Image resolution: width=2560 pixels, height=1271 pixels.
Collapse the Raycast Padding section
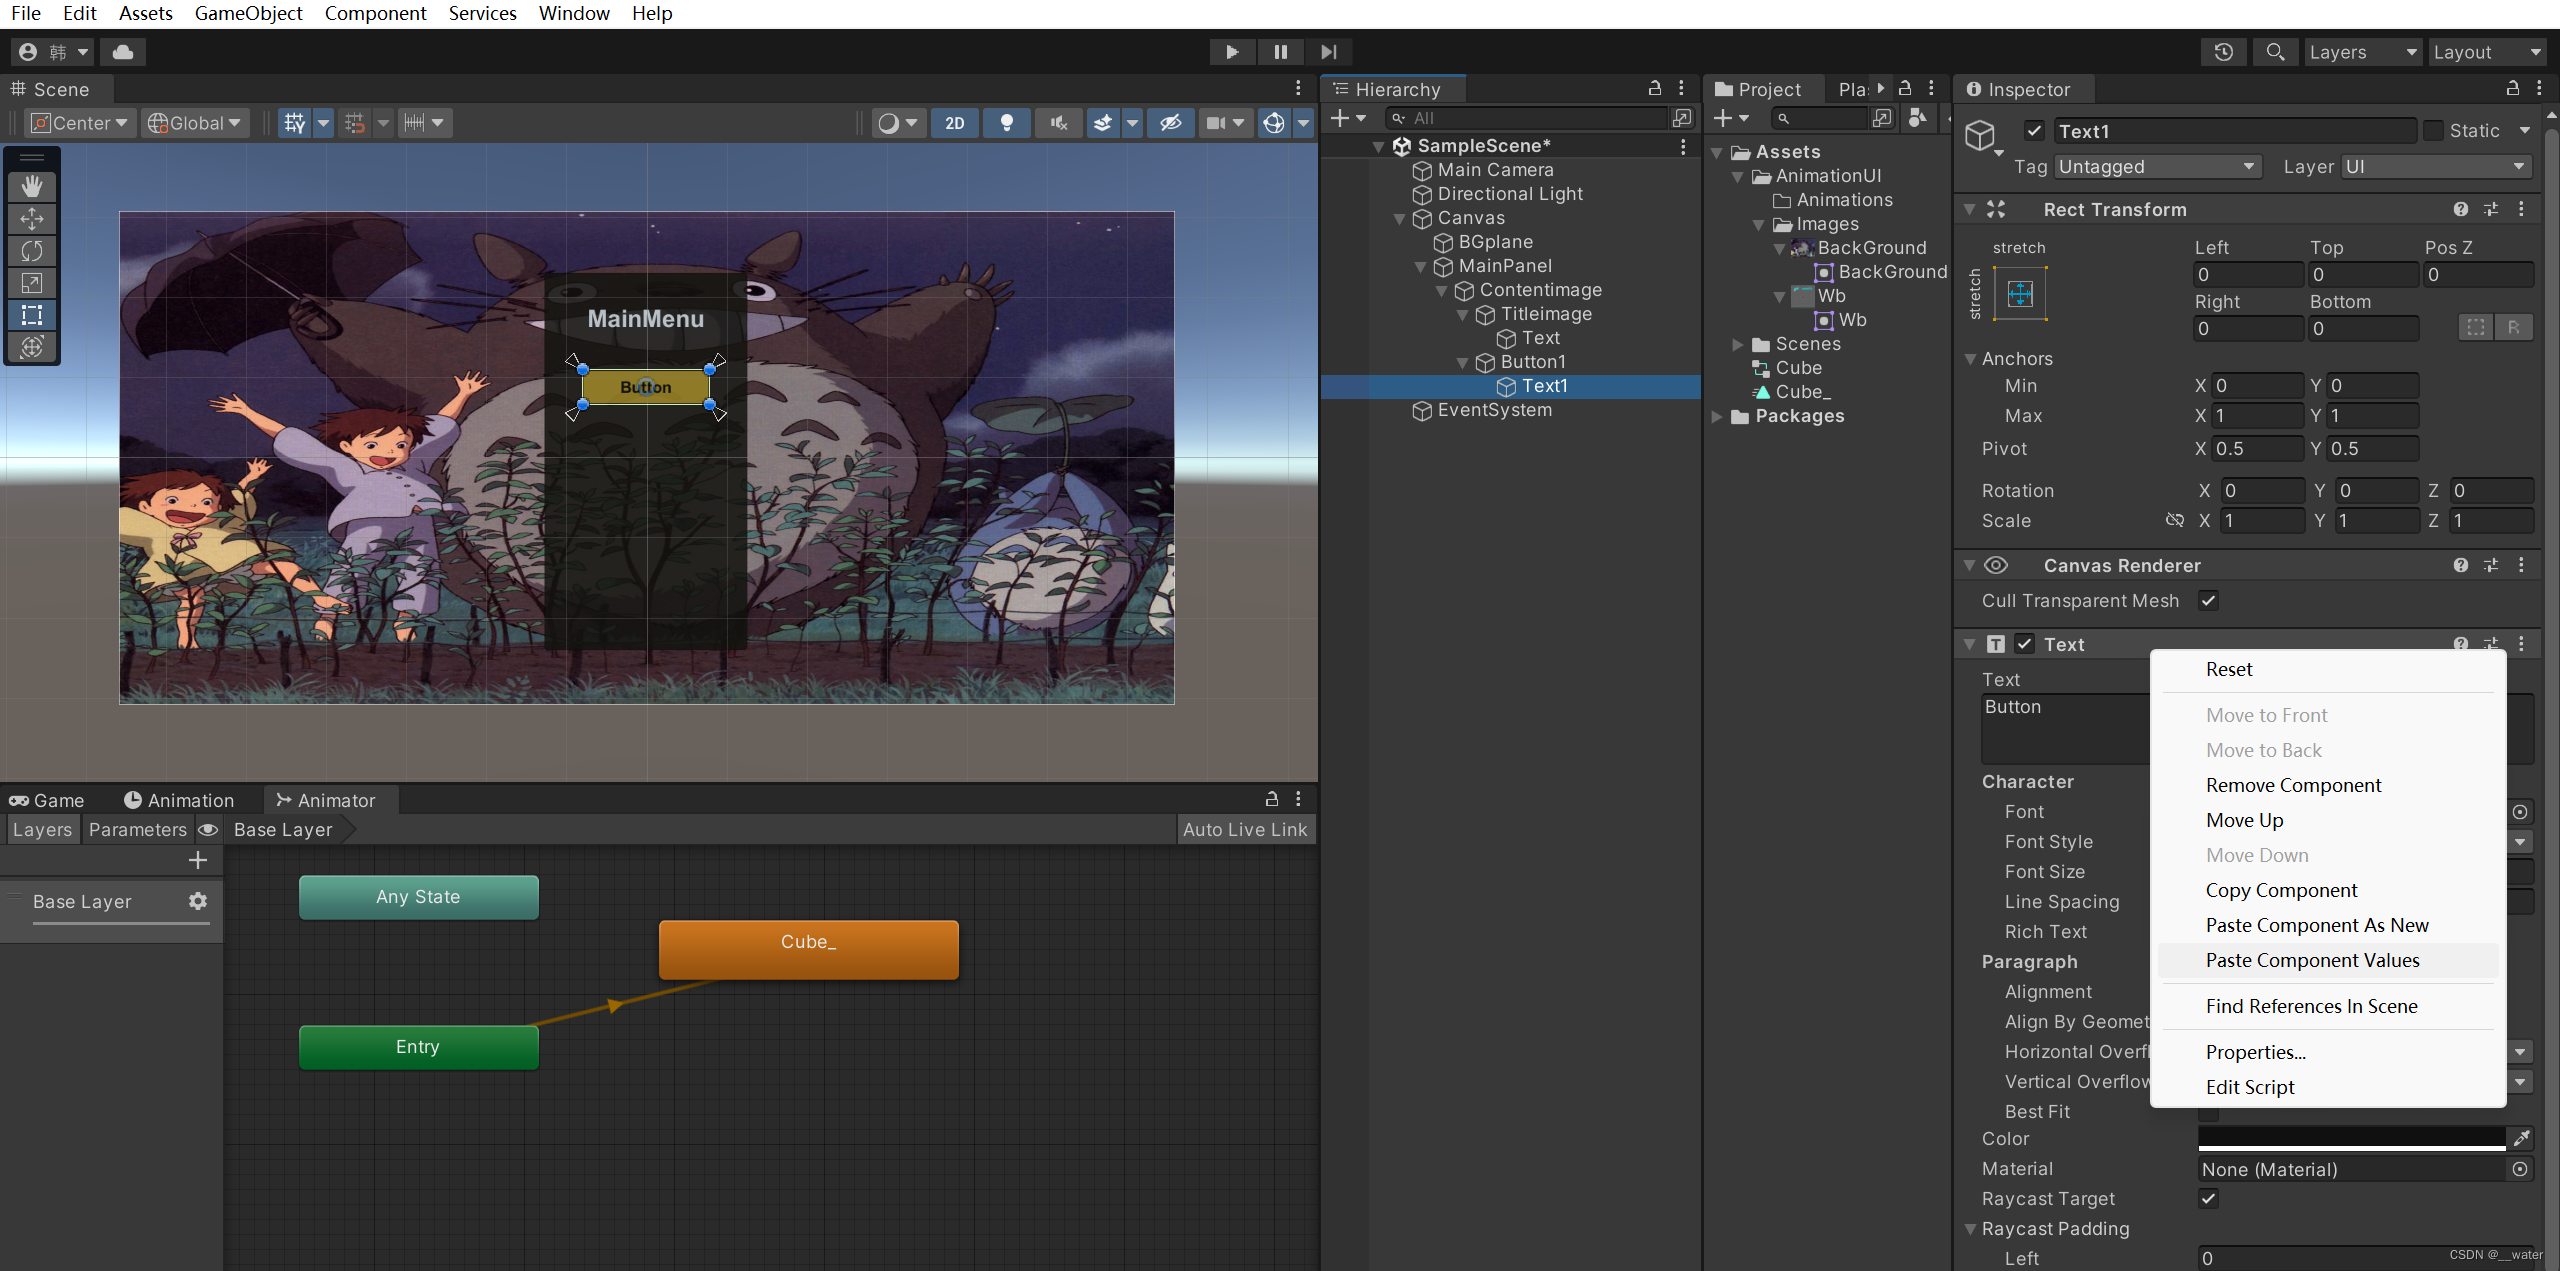pos(1970,1229)
